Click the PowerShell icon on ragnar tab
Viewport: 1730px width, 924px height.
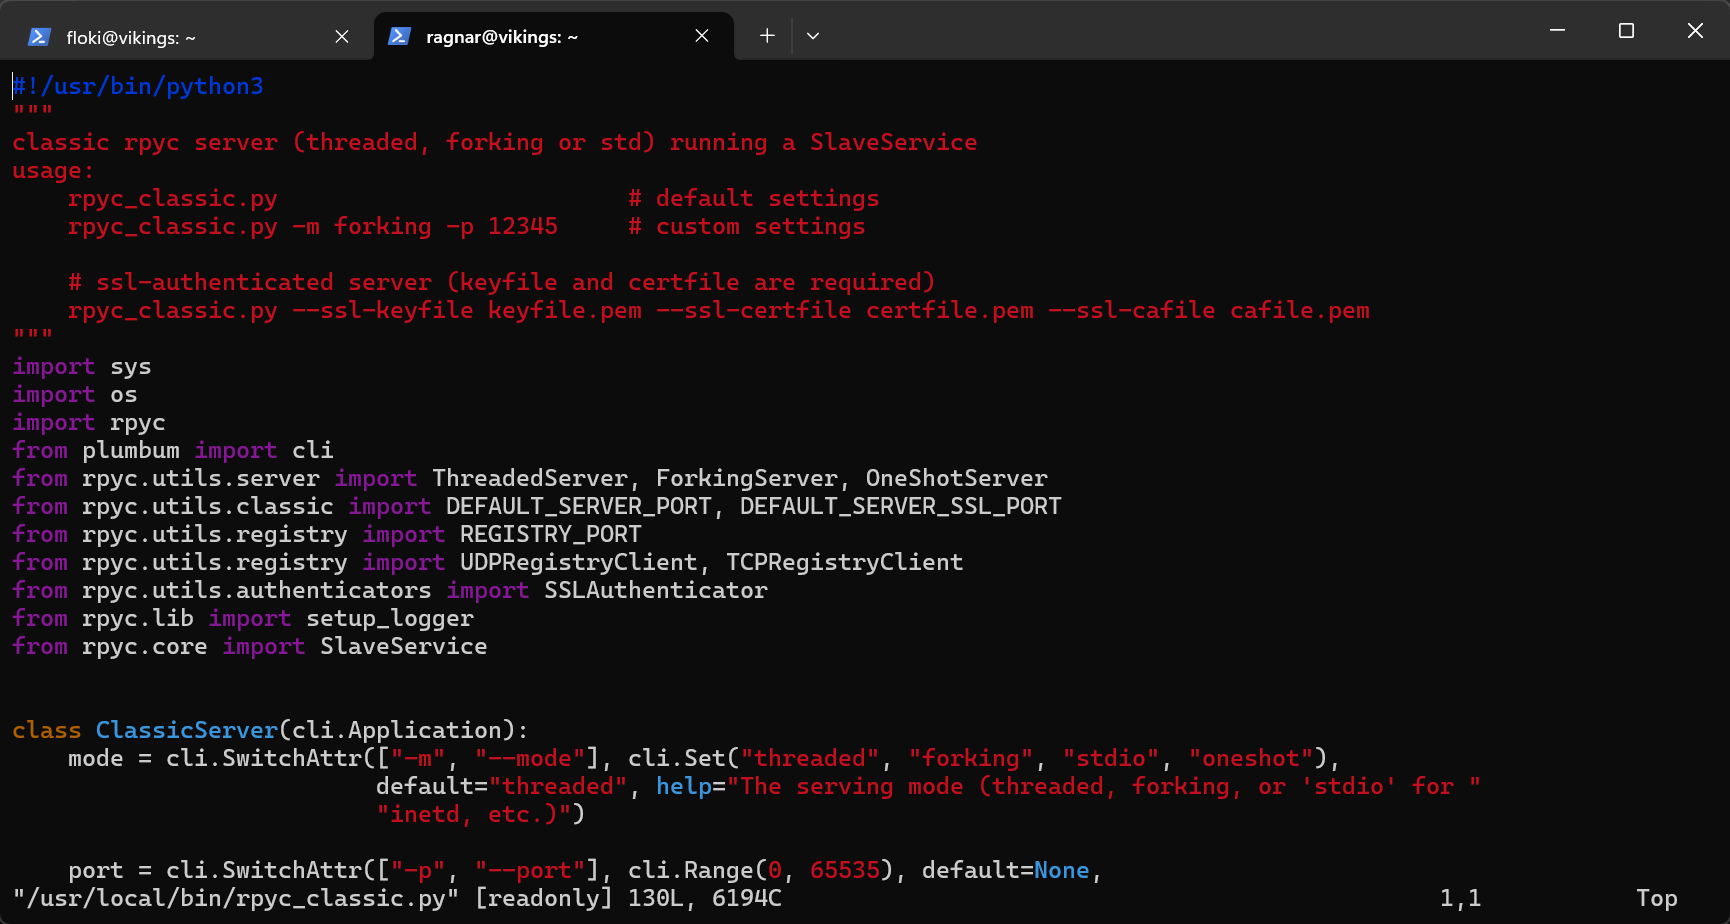click(399, 37)
